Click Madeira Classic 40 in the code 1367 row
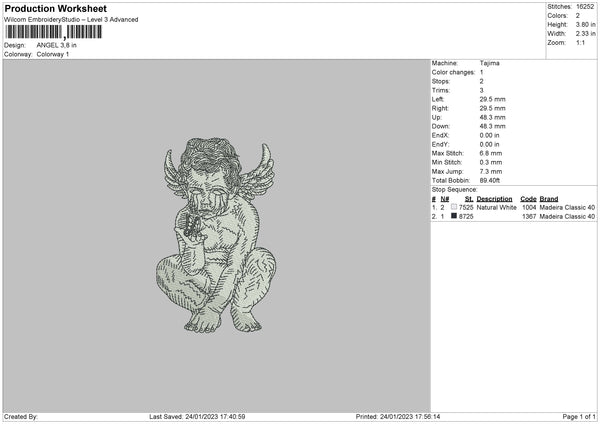The height and width of the screenshot is (424, 600). point(567,217)
